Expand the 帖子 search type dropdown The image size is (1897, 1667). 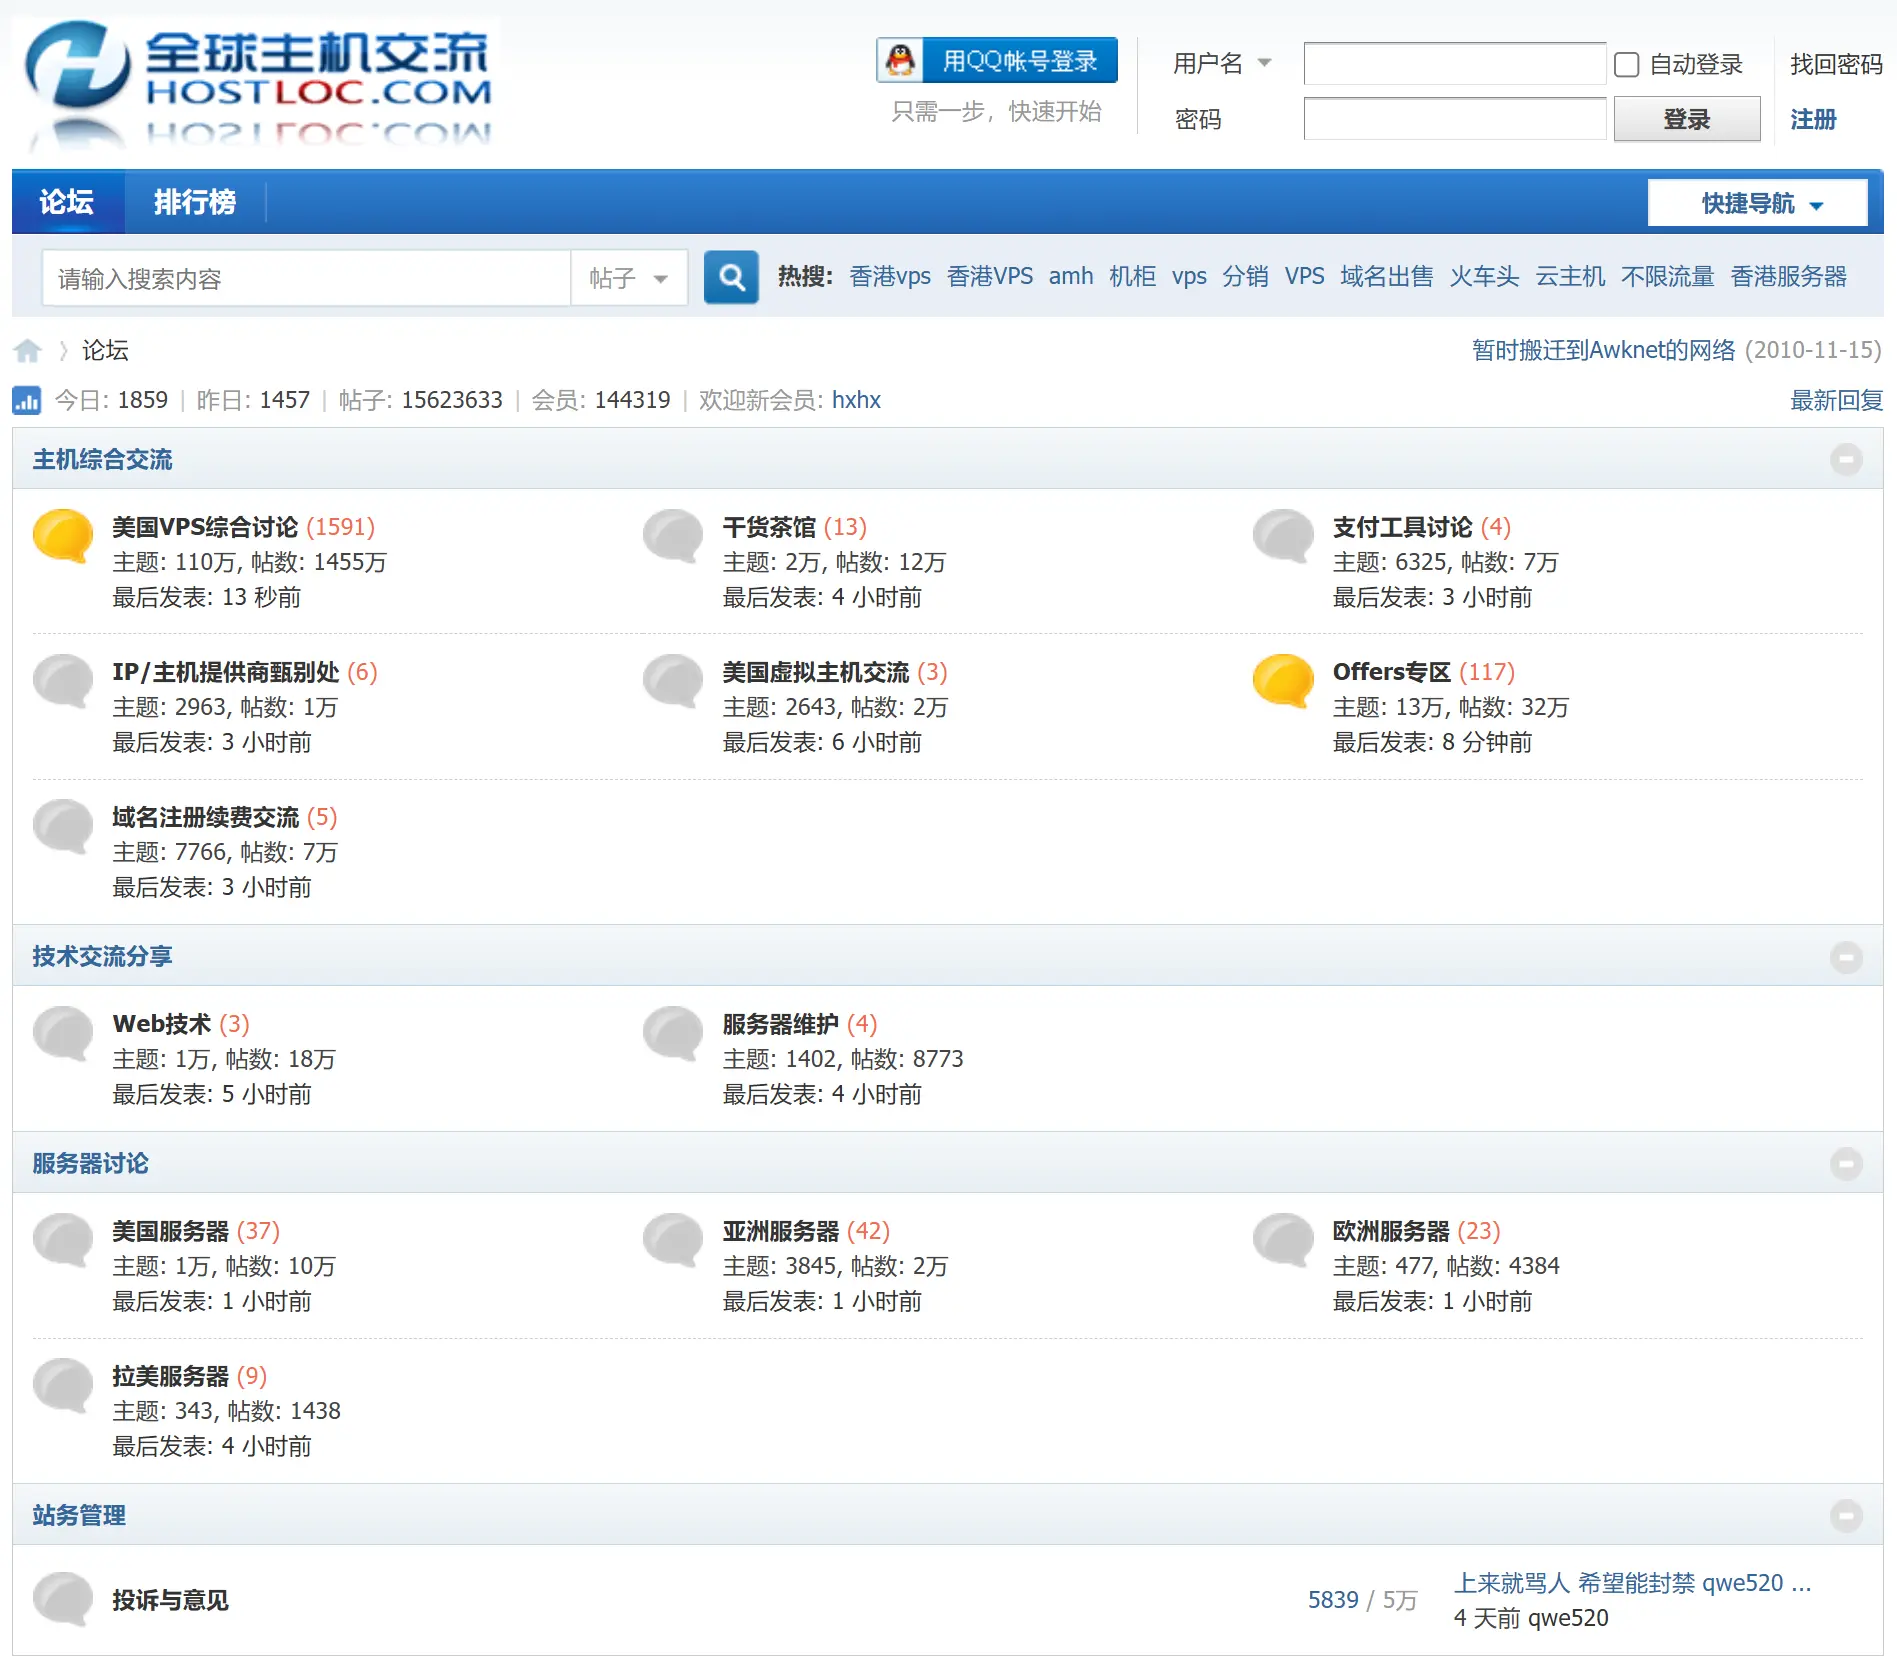pos(628,278)
